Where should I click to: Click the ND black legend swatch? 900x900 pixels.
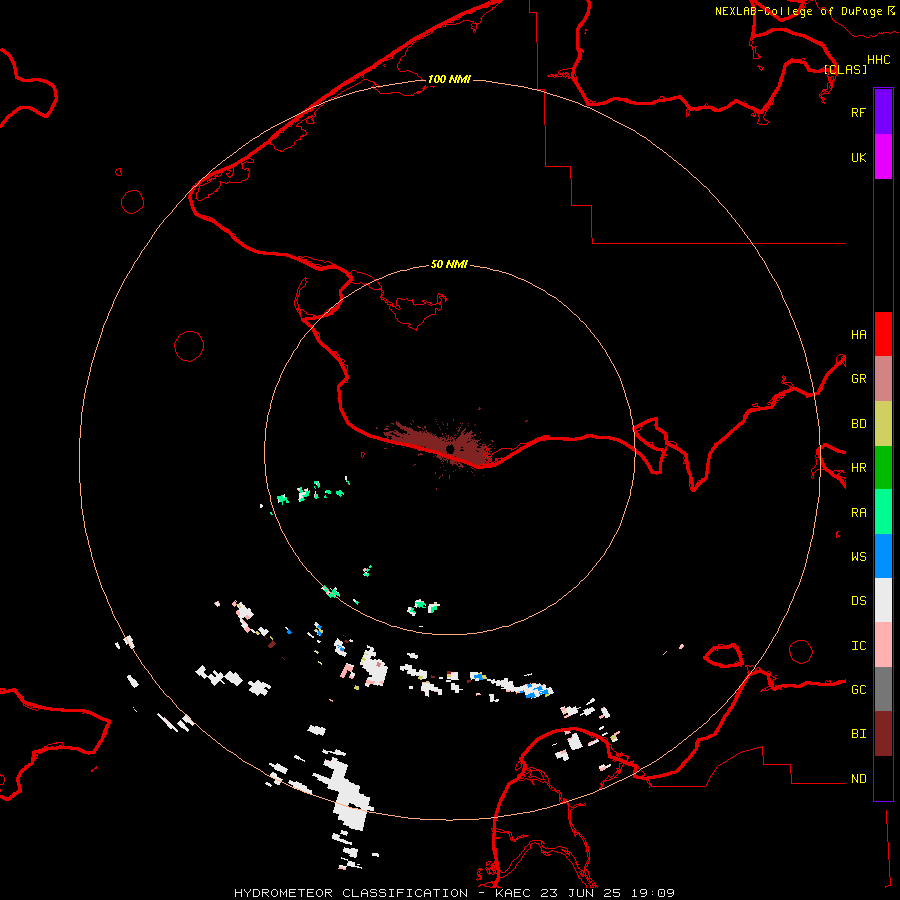click(883, 778)
